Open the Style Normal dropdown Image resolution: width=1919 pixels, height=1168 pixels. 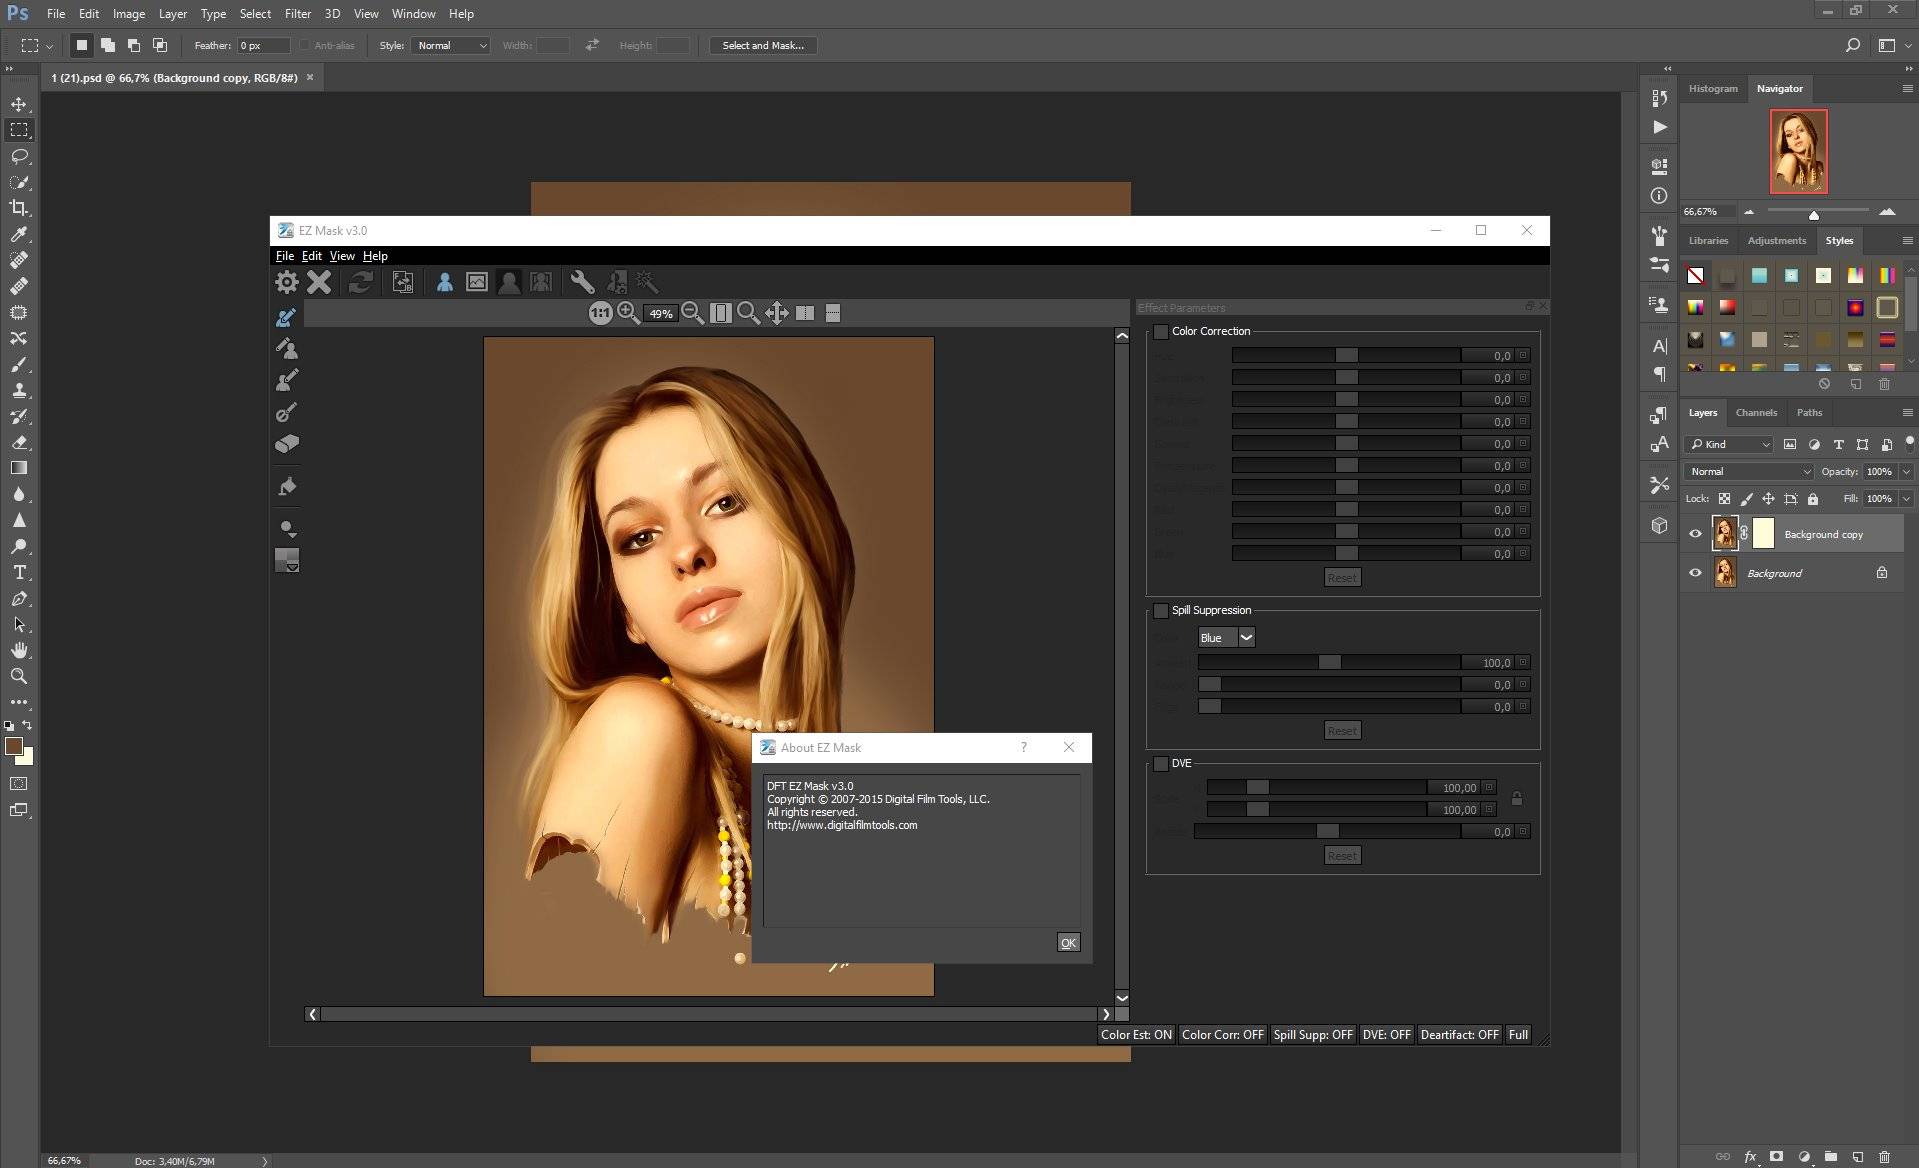(450, 45)
